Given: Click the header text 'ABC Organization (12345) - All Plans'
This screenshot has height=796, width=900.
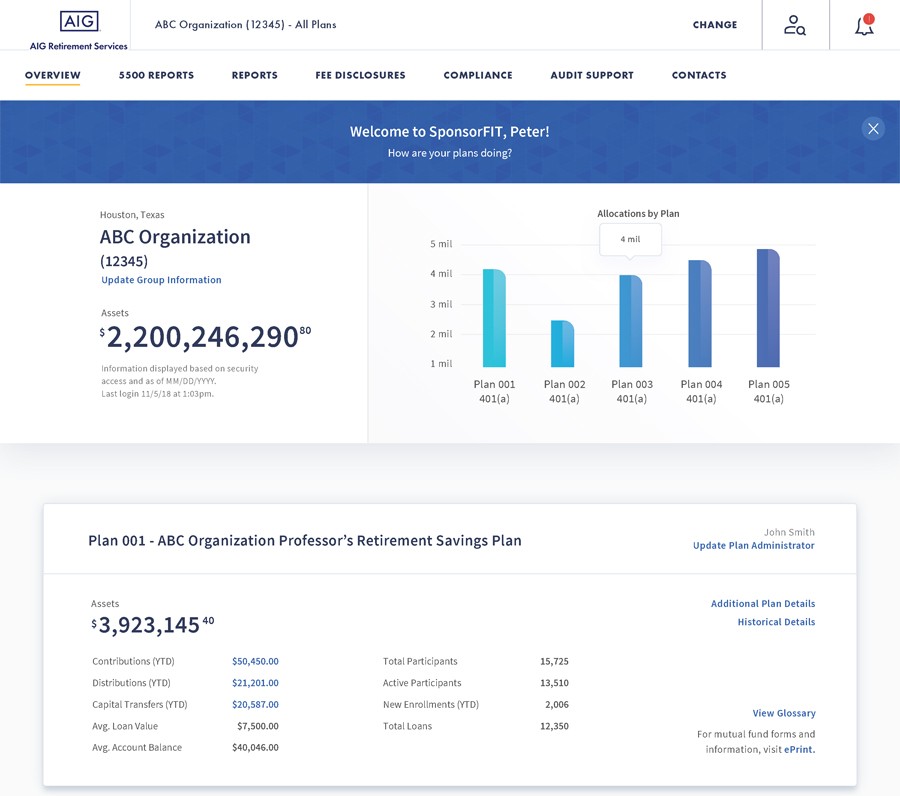Looking at the screenshot, I should pos(246,25).
